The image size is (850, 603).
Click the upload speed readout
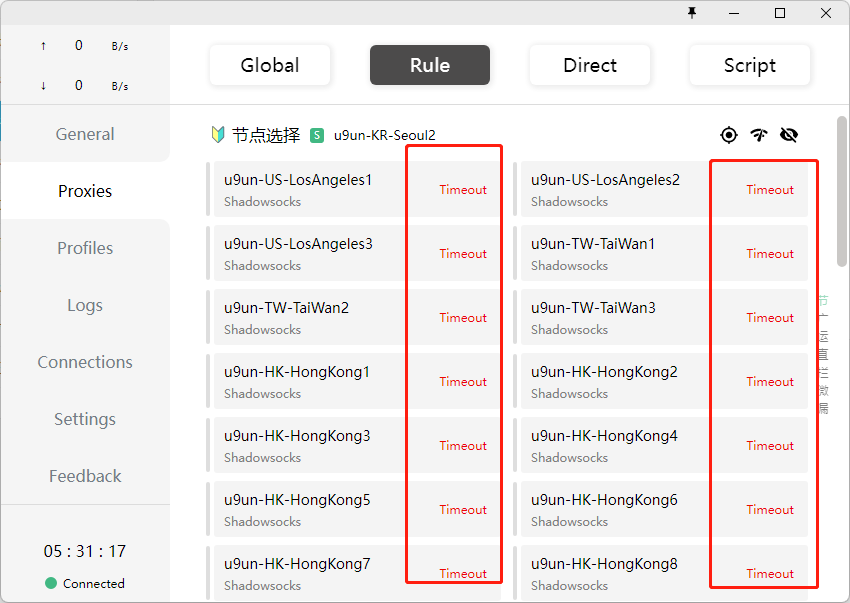click(85, 46)
